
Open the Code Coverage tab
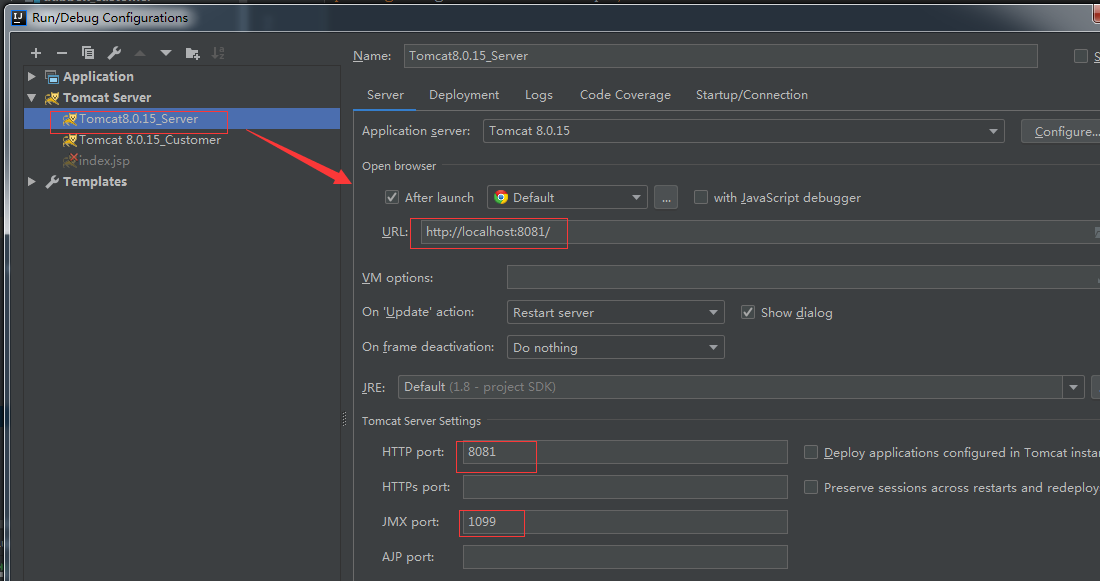pos(625,95)
